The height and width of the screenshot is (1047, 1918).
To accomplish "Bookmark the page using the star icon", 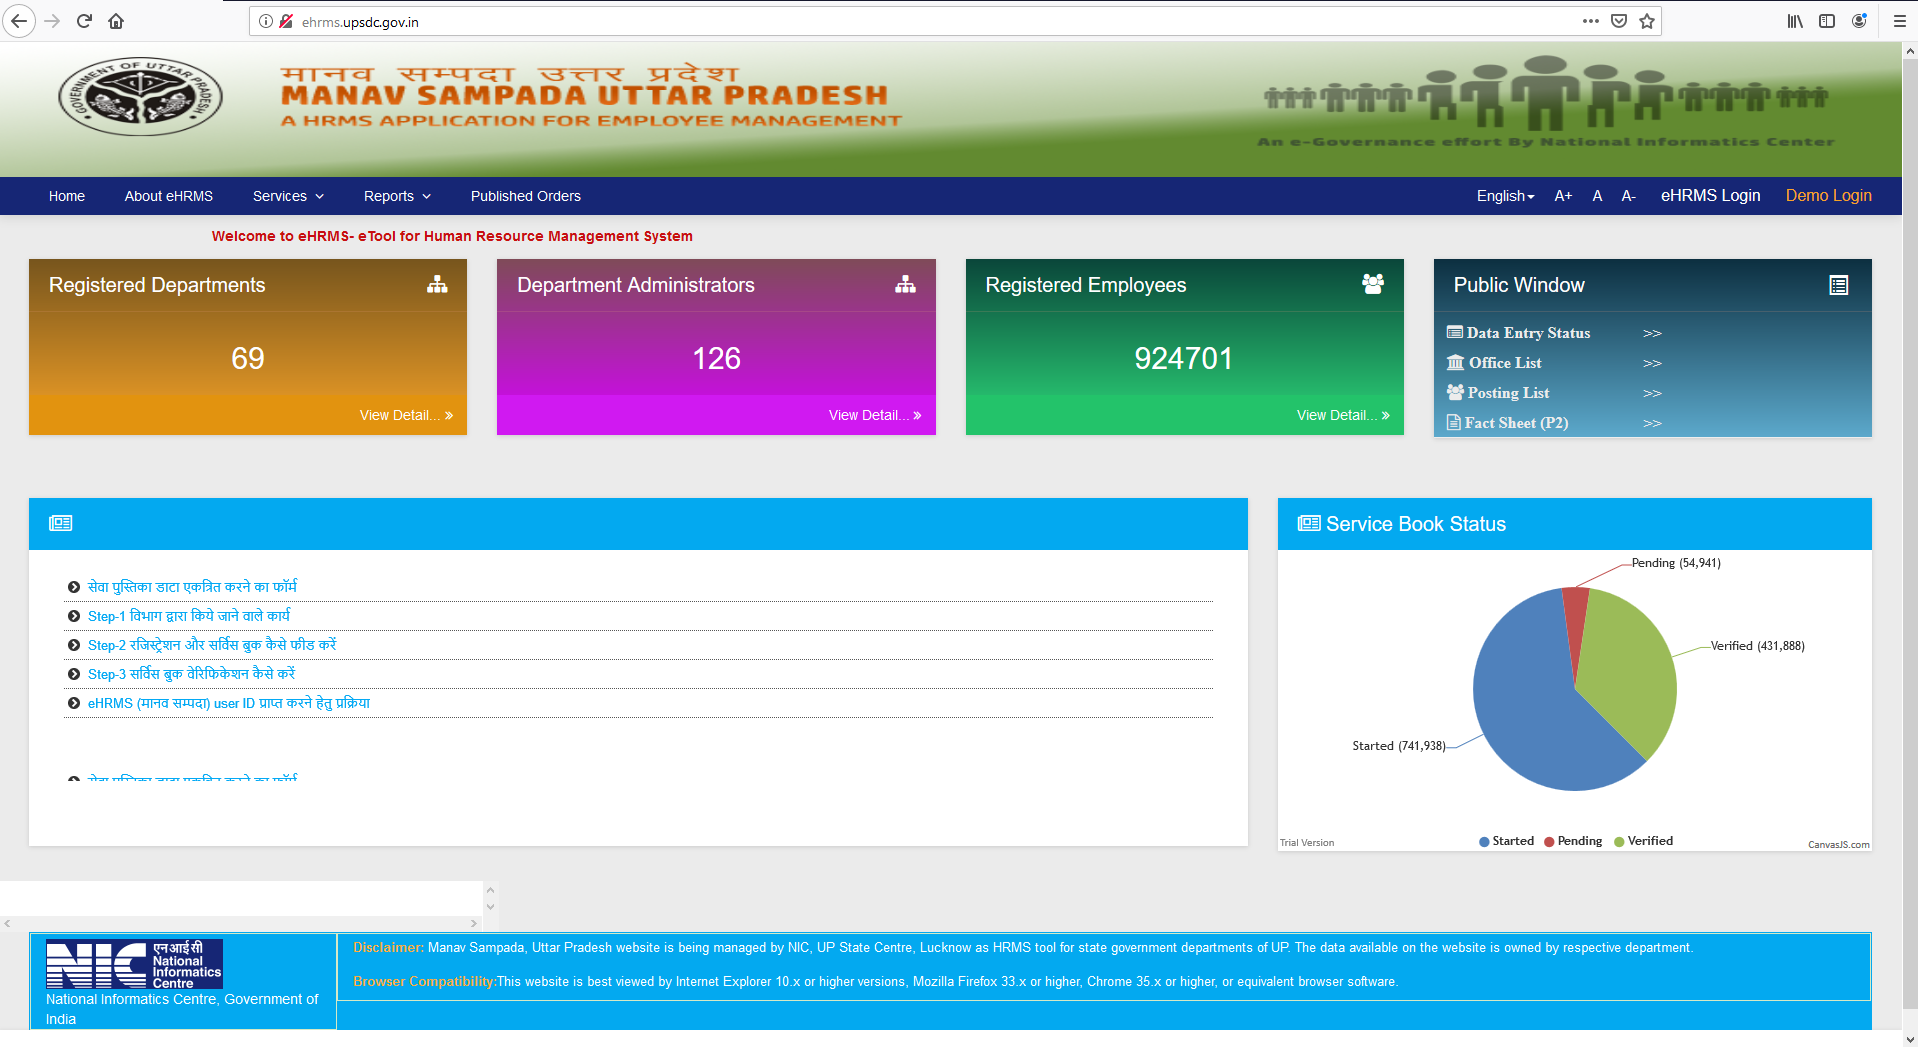I will pos(1645,20).
